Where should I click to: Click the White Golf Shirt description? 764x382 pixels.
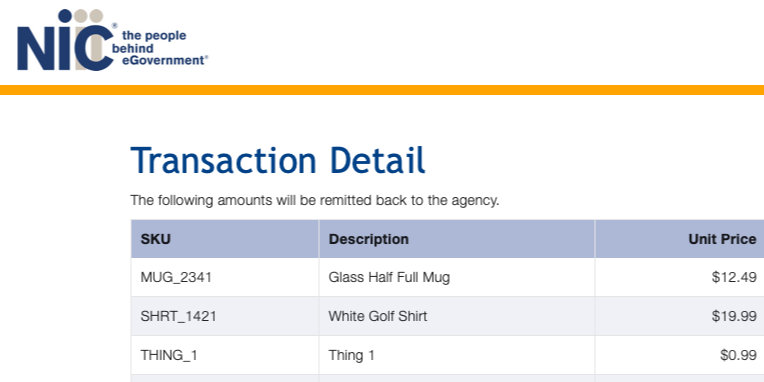click(378, 316)
